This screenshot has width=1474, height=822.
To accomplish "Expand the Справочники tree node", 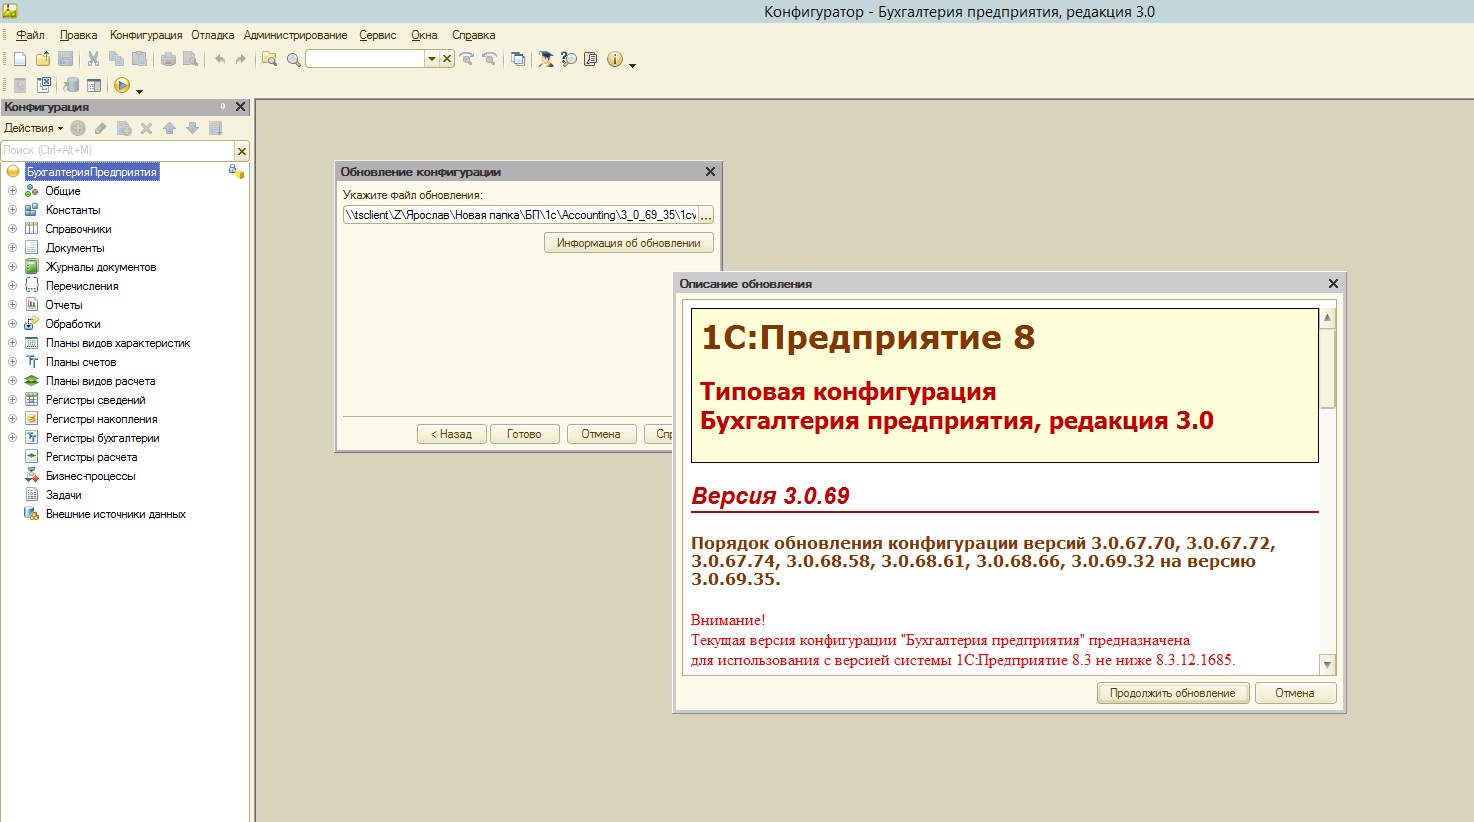I will coord(12,229).
